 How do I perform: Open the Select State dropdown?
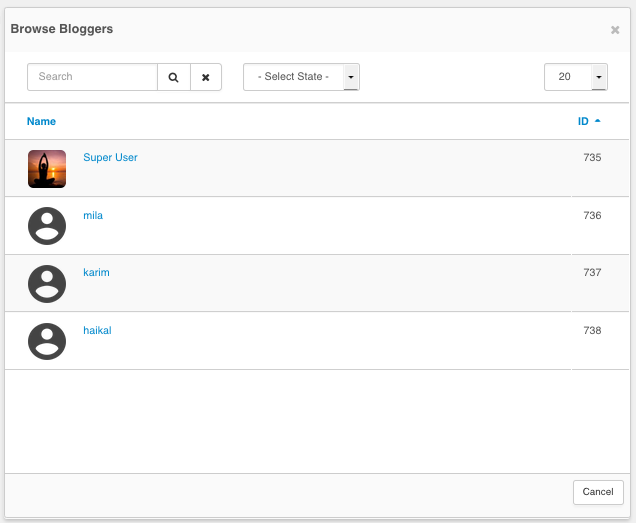tap(301, 77)
